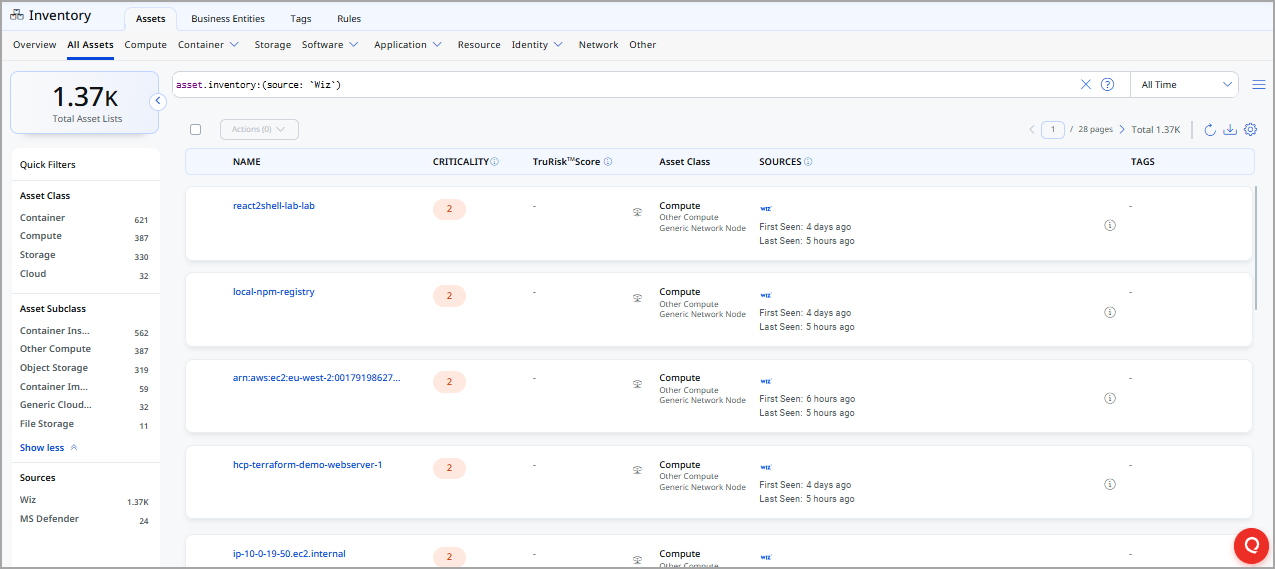
Task: Go to next page arrow
Action: click(1122, 130)
